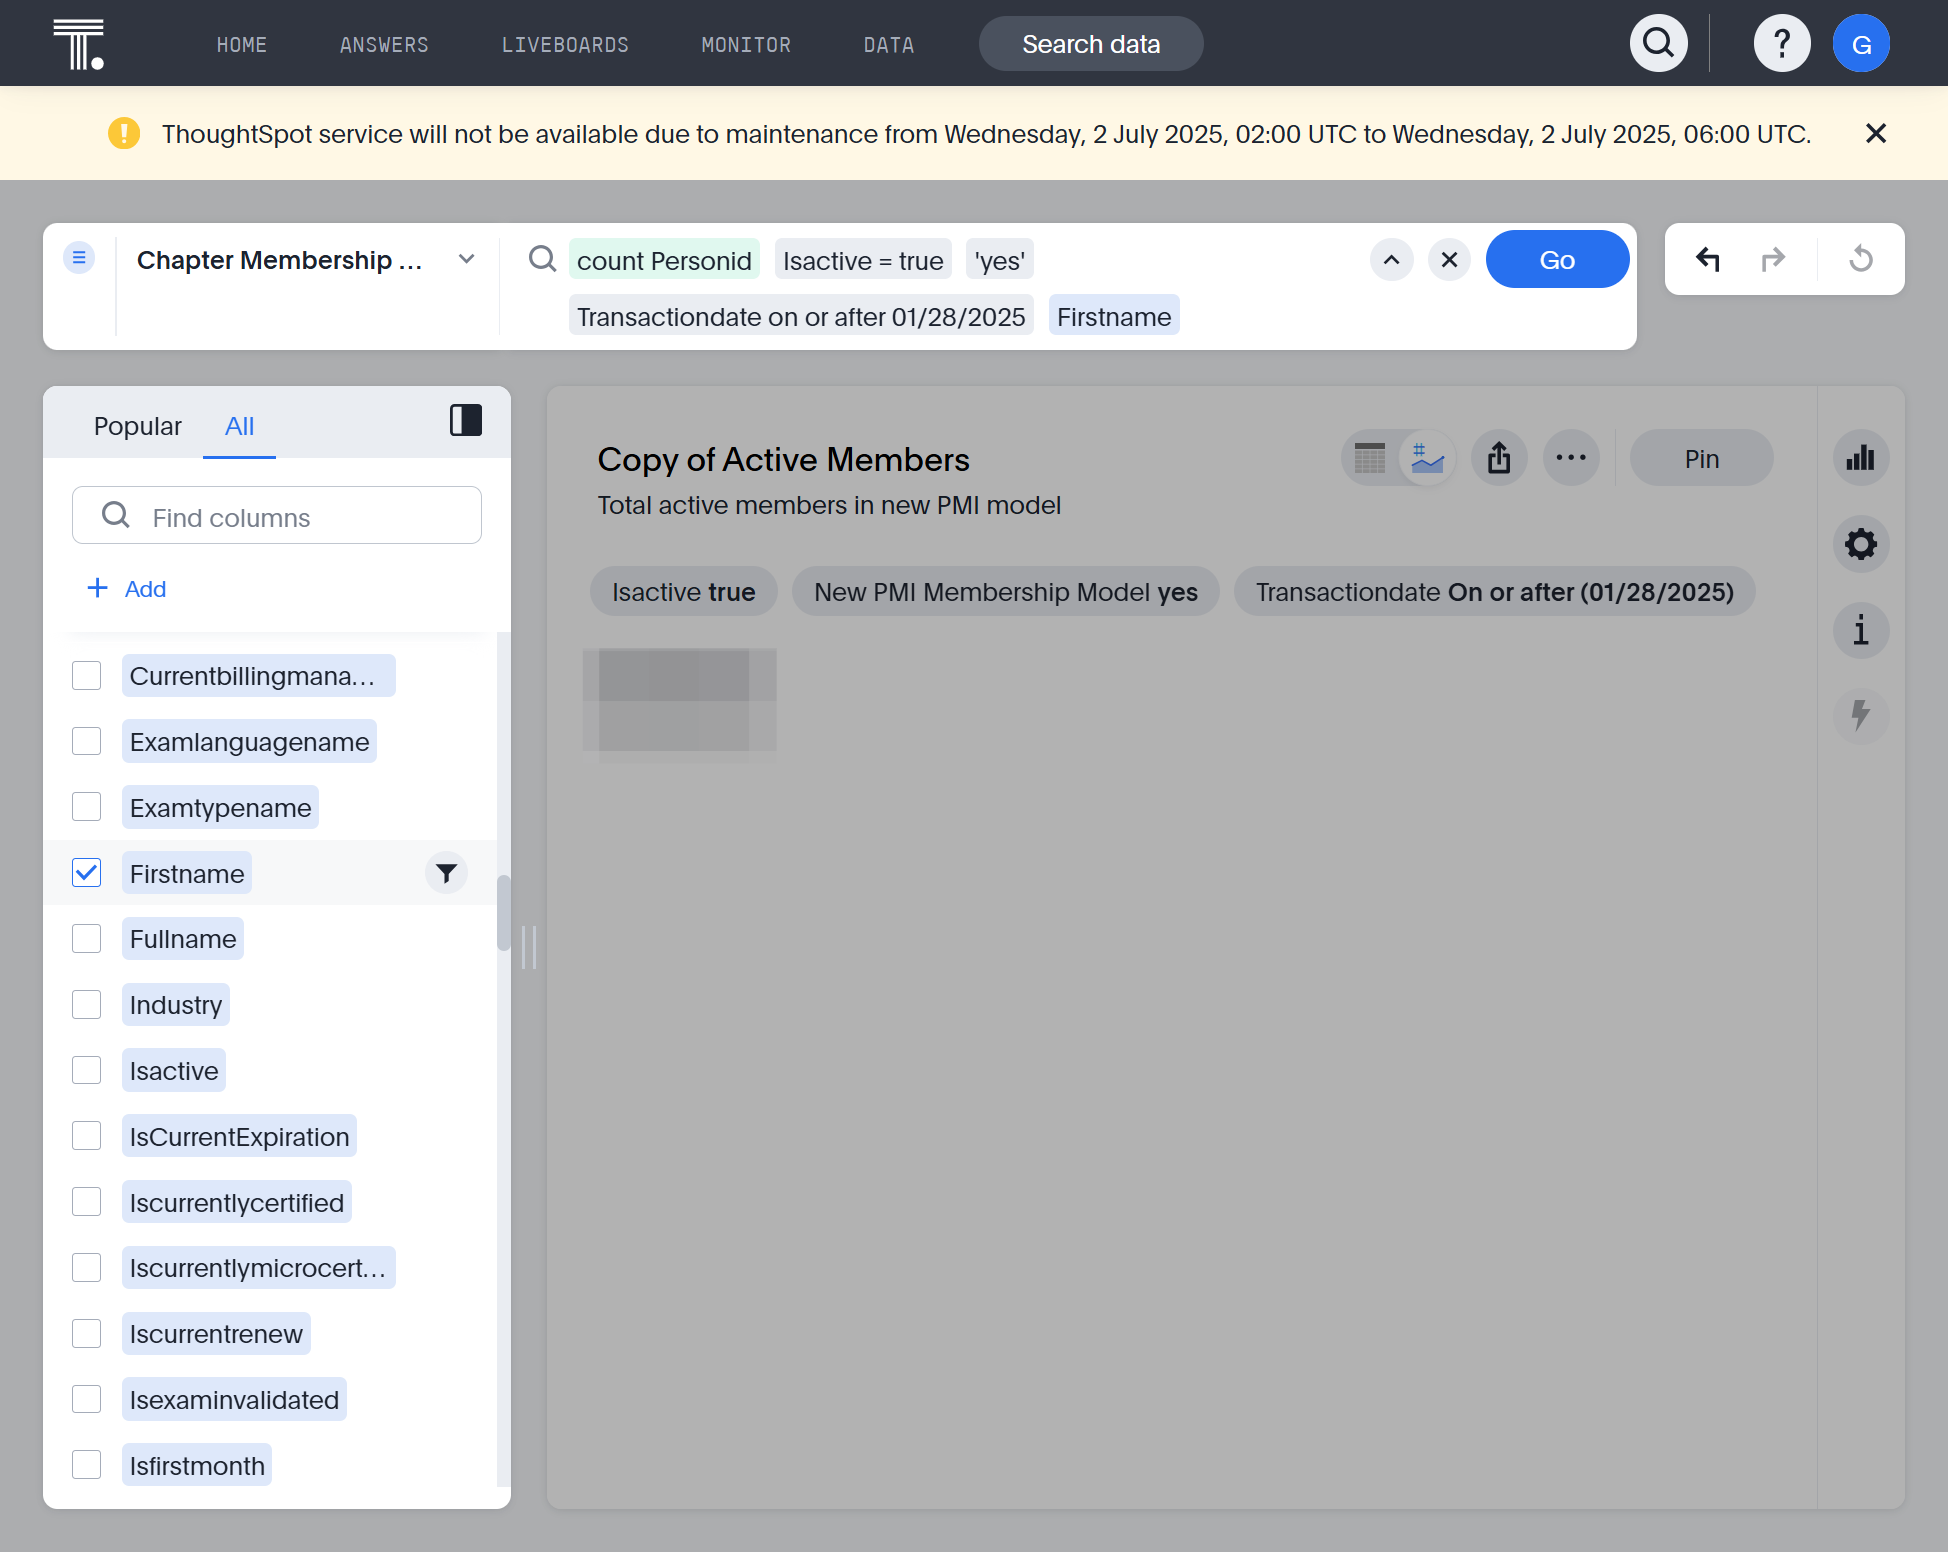The height and width of the screenshot is (1552, 1948).
Task: Collapse the columns side panel
Action: click(x=466, y=421)
